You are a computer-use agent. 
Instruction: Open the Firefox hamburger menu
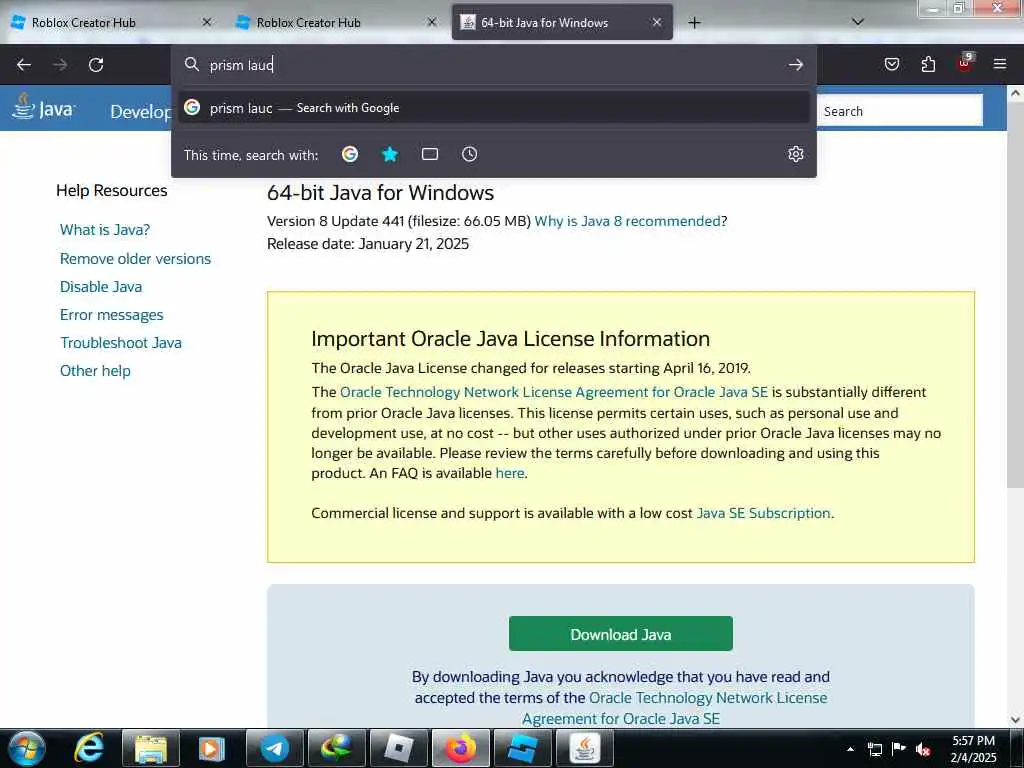pos(1000,64)
